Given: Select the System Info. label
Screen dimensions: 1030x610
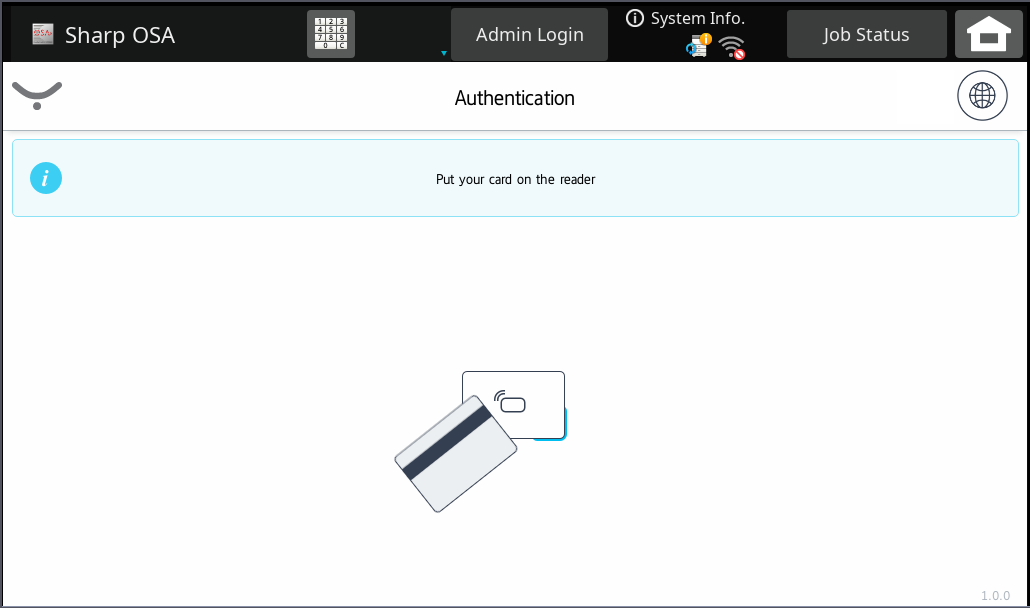Looking at the screenshot, I should (x=697, y=18).
